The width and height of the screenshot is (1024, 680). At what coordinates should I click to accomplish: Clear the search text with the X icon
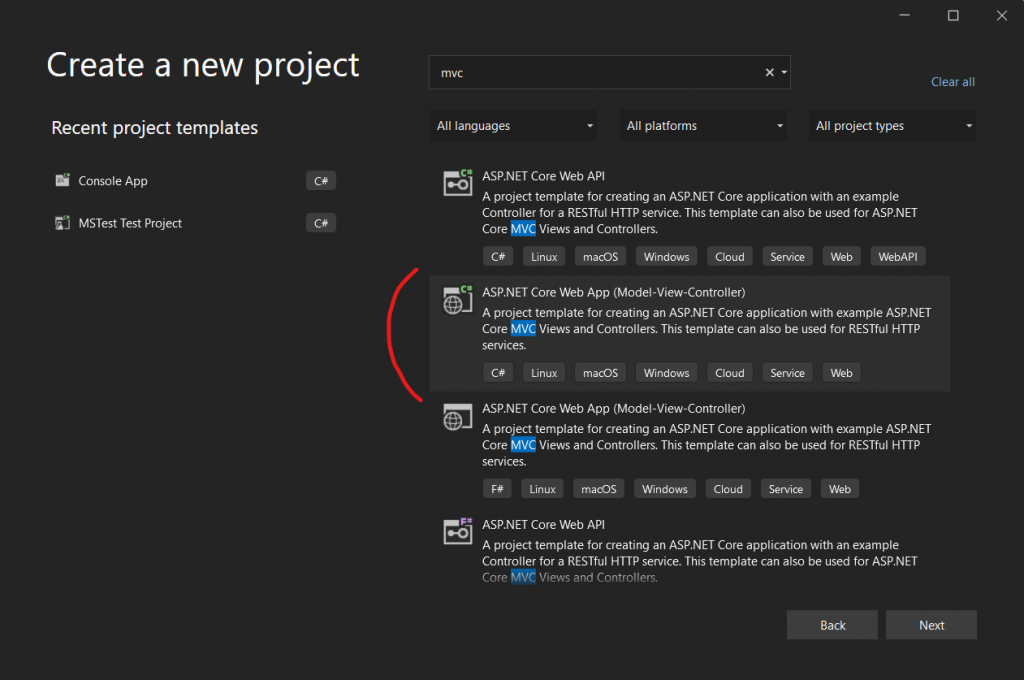click(x=769, y=73)
